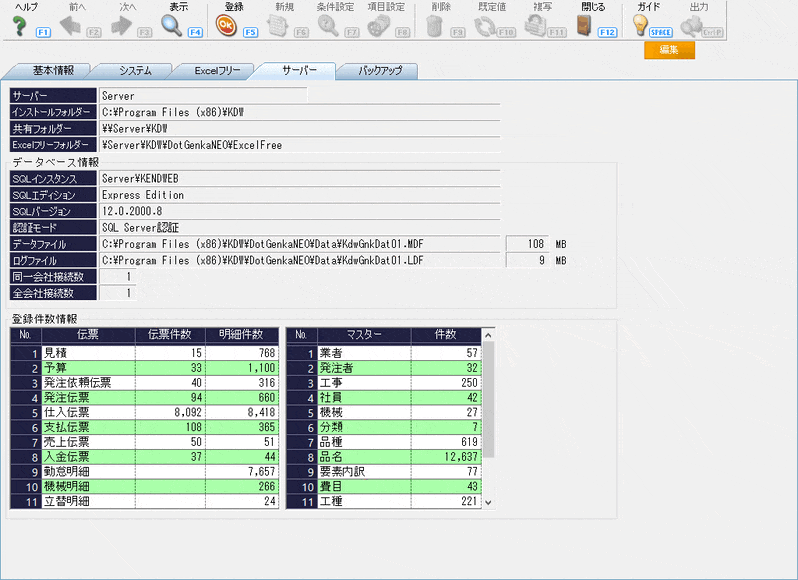
Task: Click the 108 MB data size field
Action: pyautogui.click(x=527, y=244)
